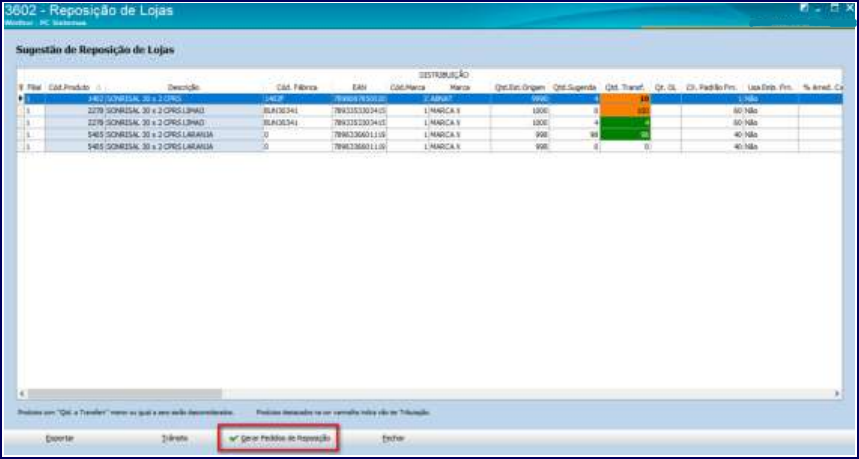859x459 pixels.
Task: Click the horizontal scrollbar thumb
Action: tap(125, 393)
